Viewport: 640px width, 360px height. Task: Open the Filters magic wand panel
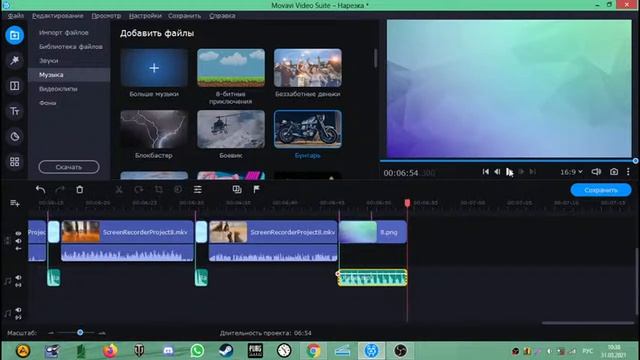14,60
